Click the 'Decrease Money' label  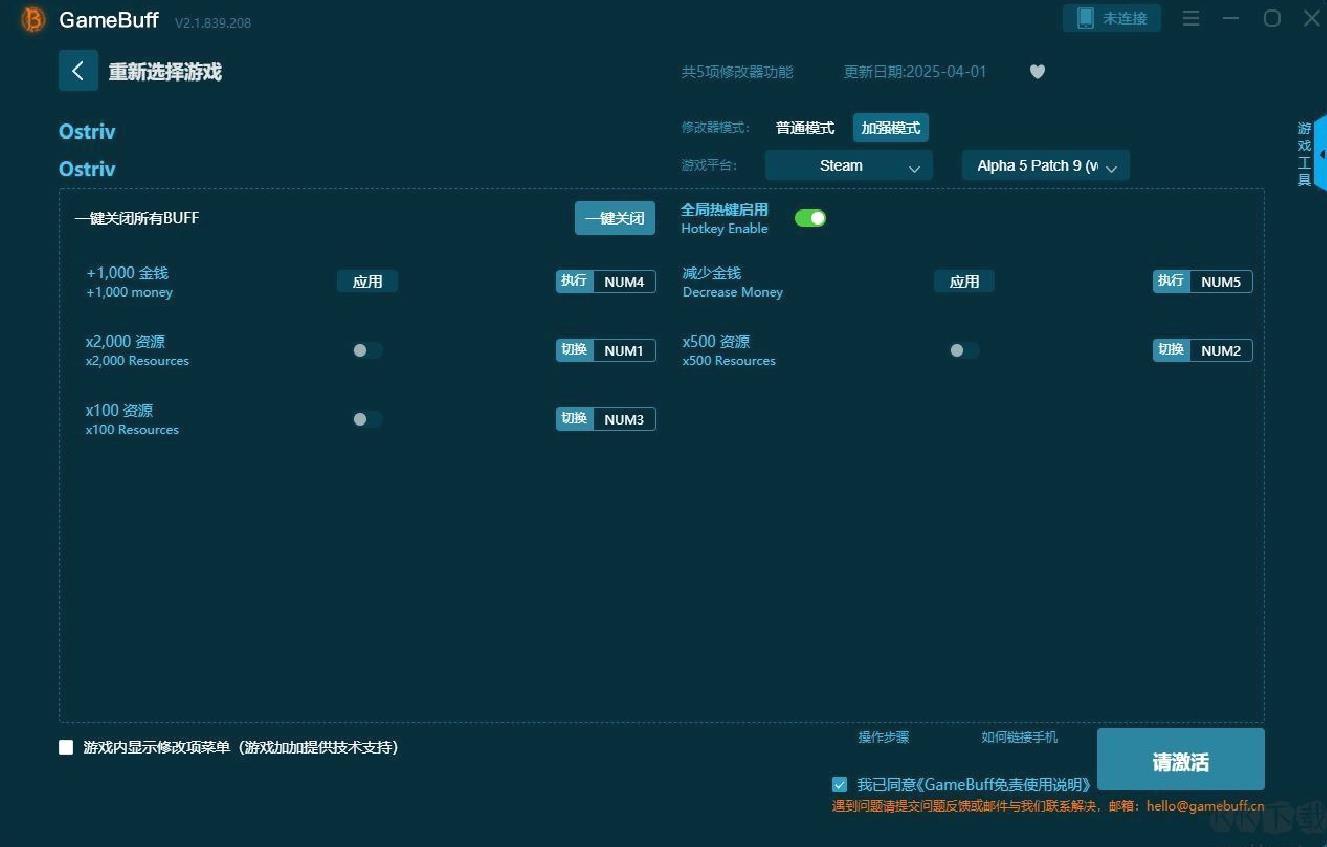click(733, 293)
